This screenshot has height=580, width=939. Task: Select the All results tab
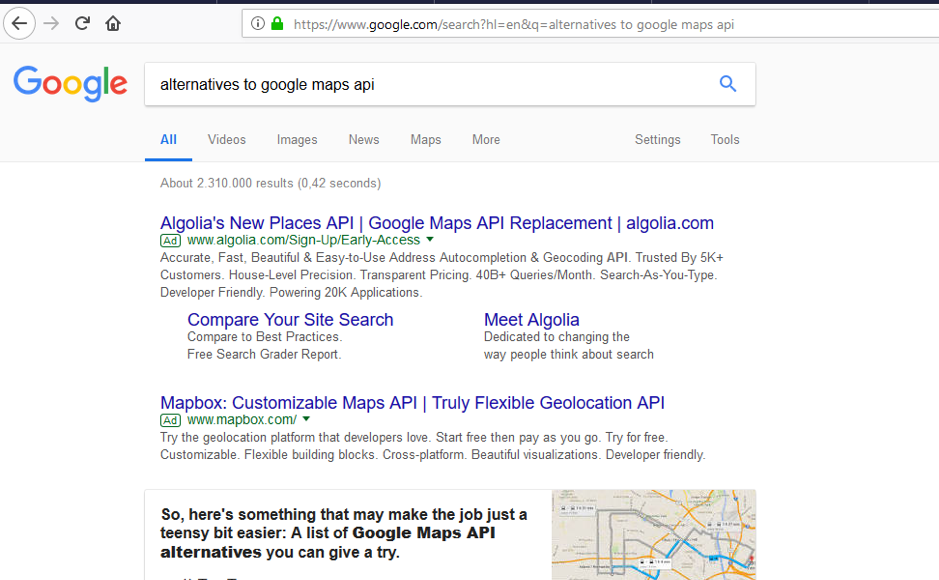point(168,139)
